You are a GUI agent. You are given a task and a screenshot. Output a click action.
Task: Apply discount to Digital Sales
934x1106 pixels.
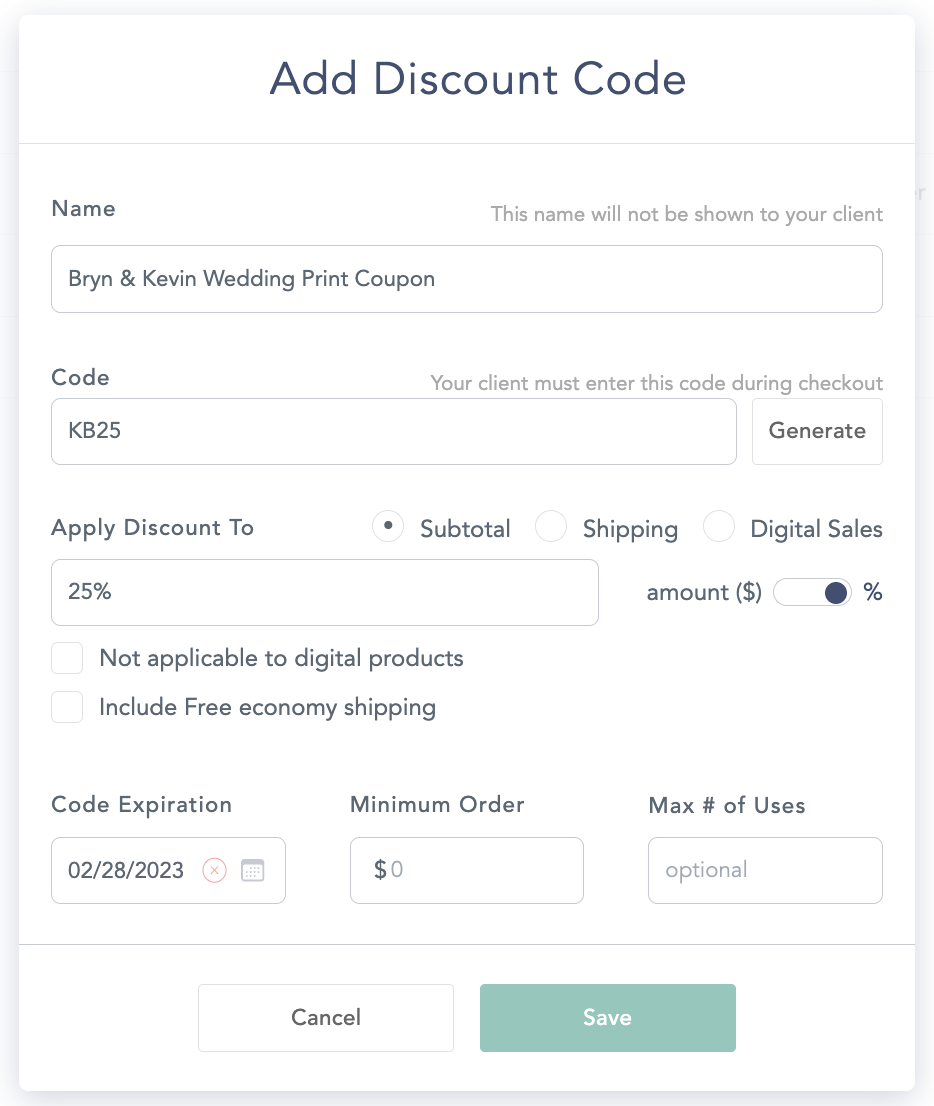719,527
